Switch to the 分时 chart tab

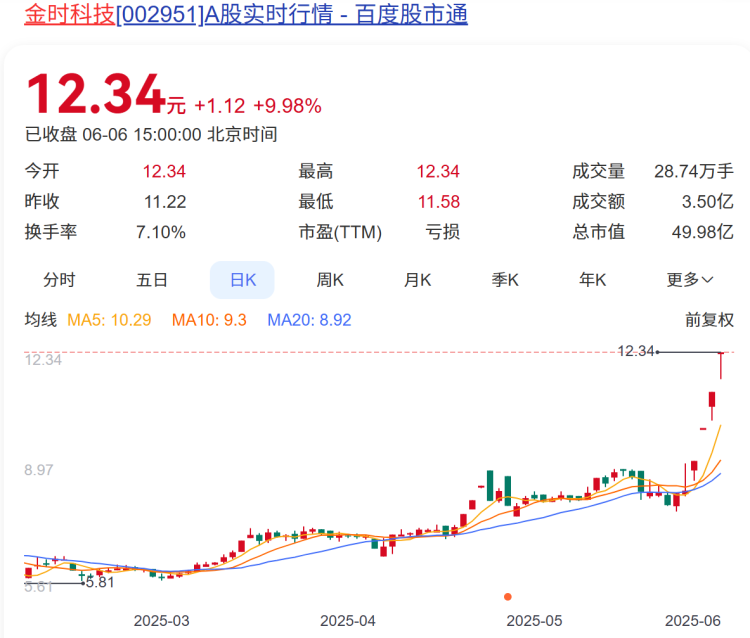coord(59,280)
